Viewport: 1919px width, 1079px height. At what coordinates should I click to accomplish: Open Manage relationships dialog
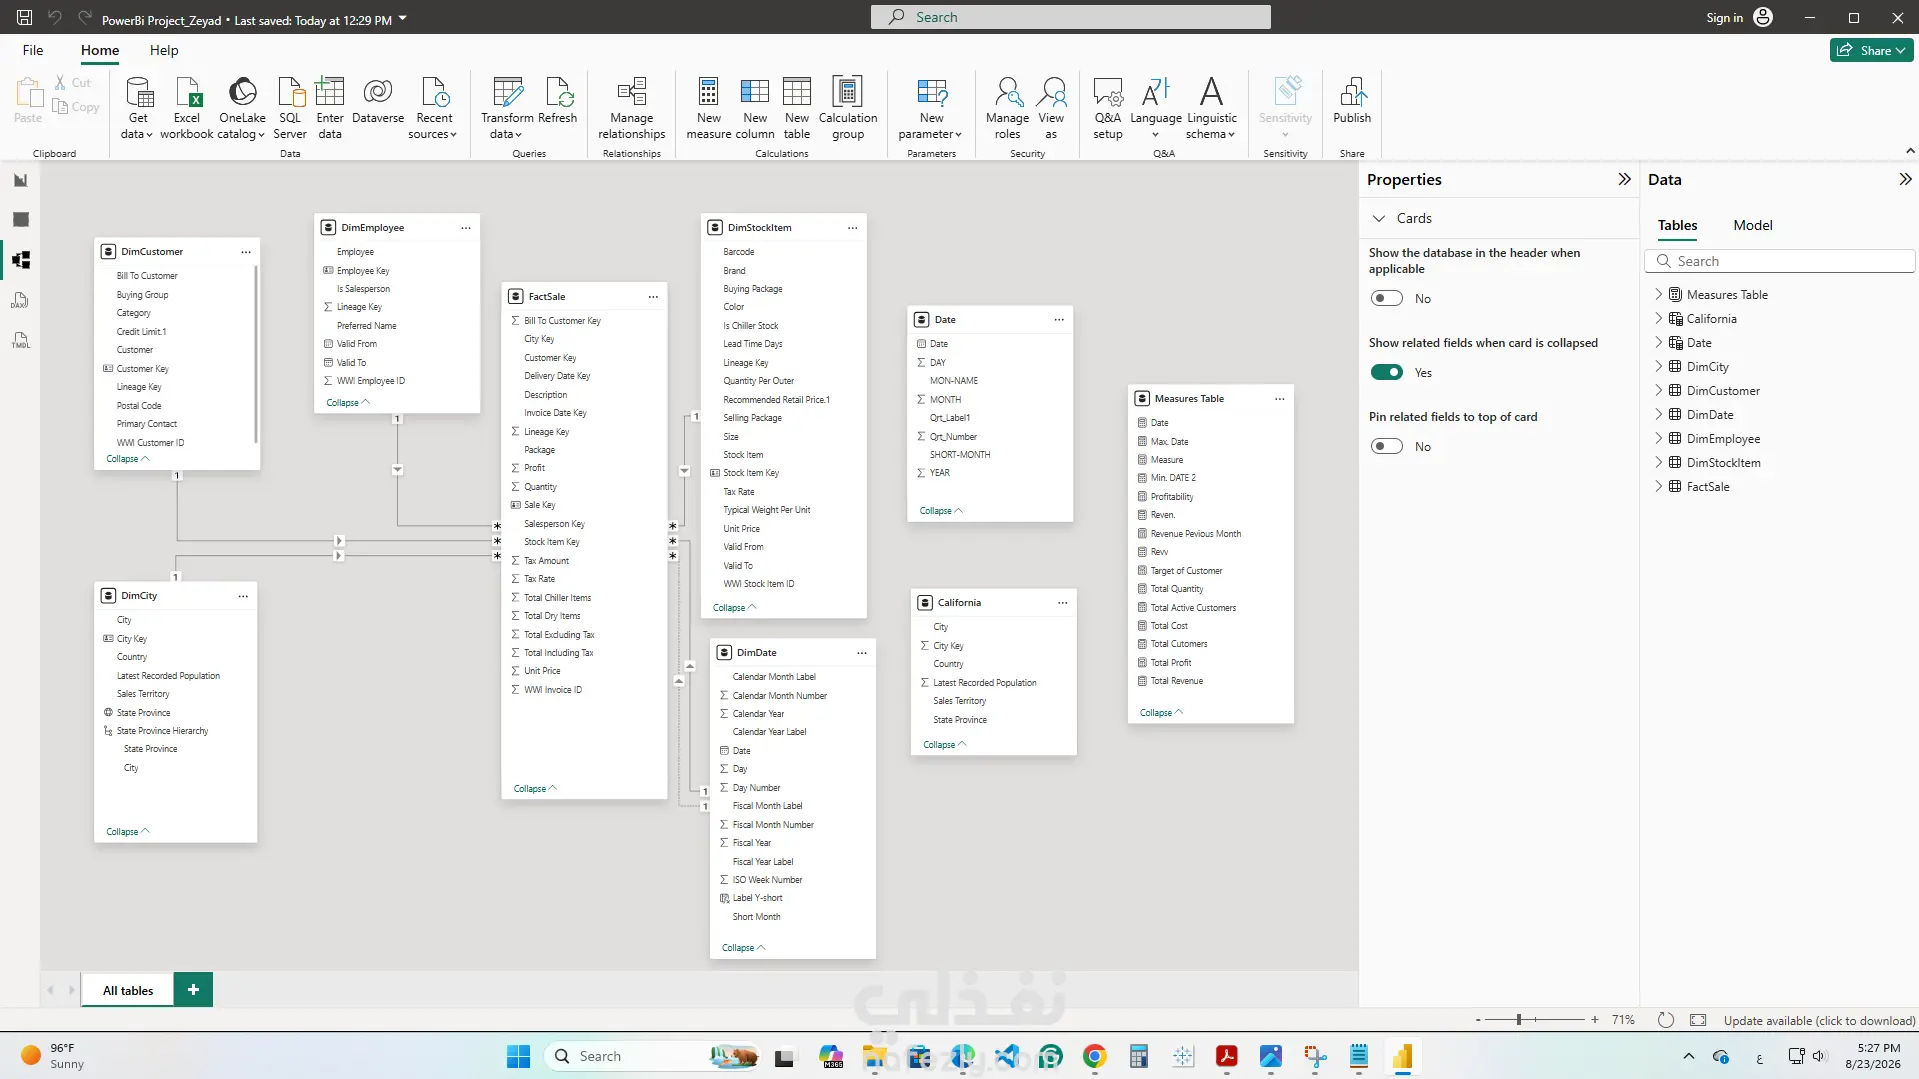pos(632,108)
